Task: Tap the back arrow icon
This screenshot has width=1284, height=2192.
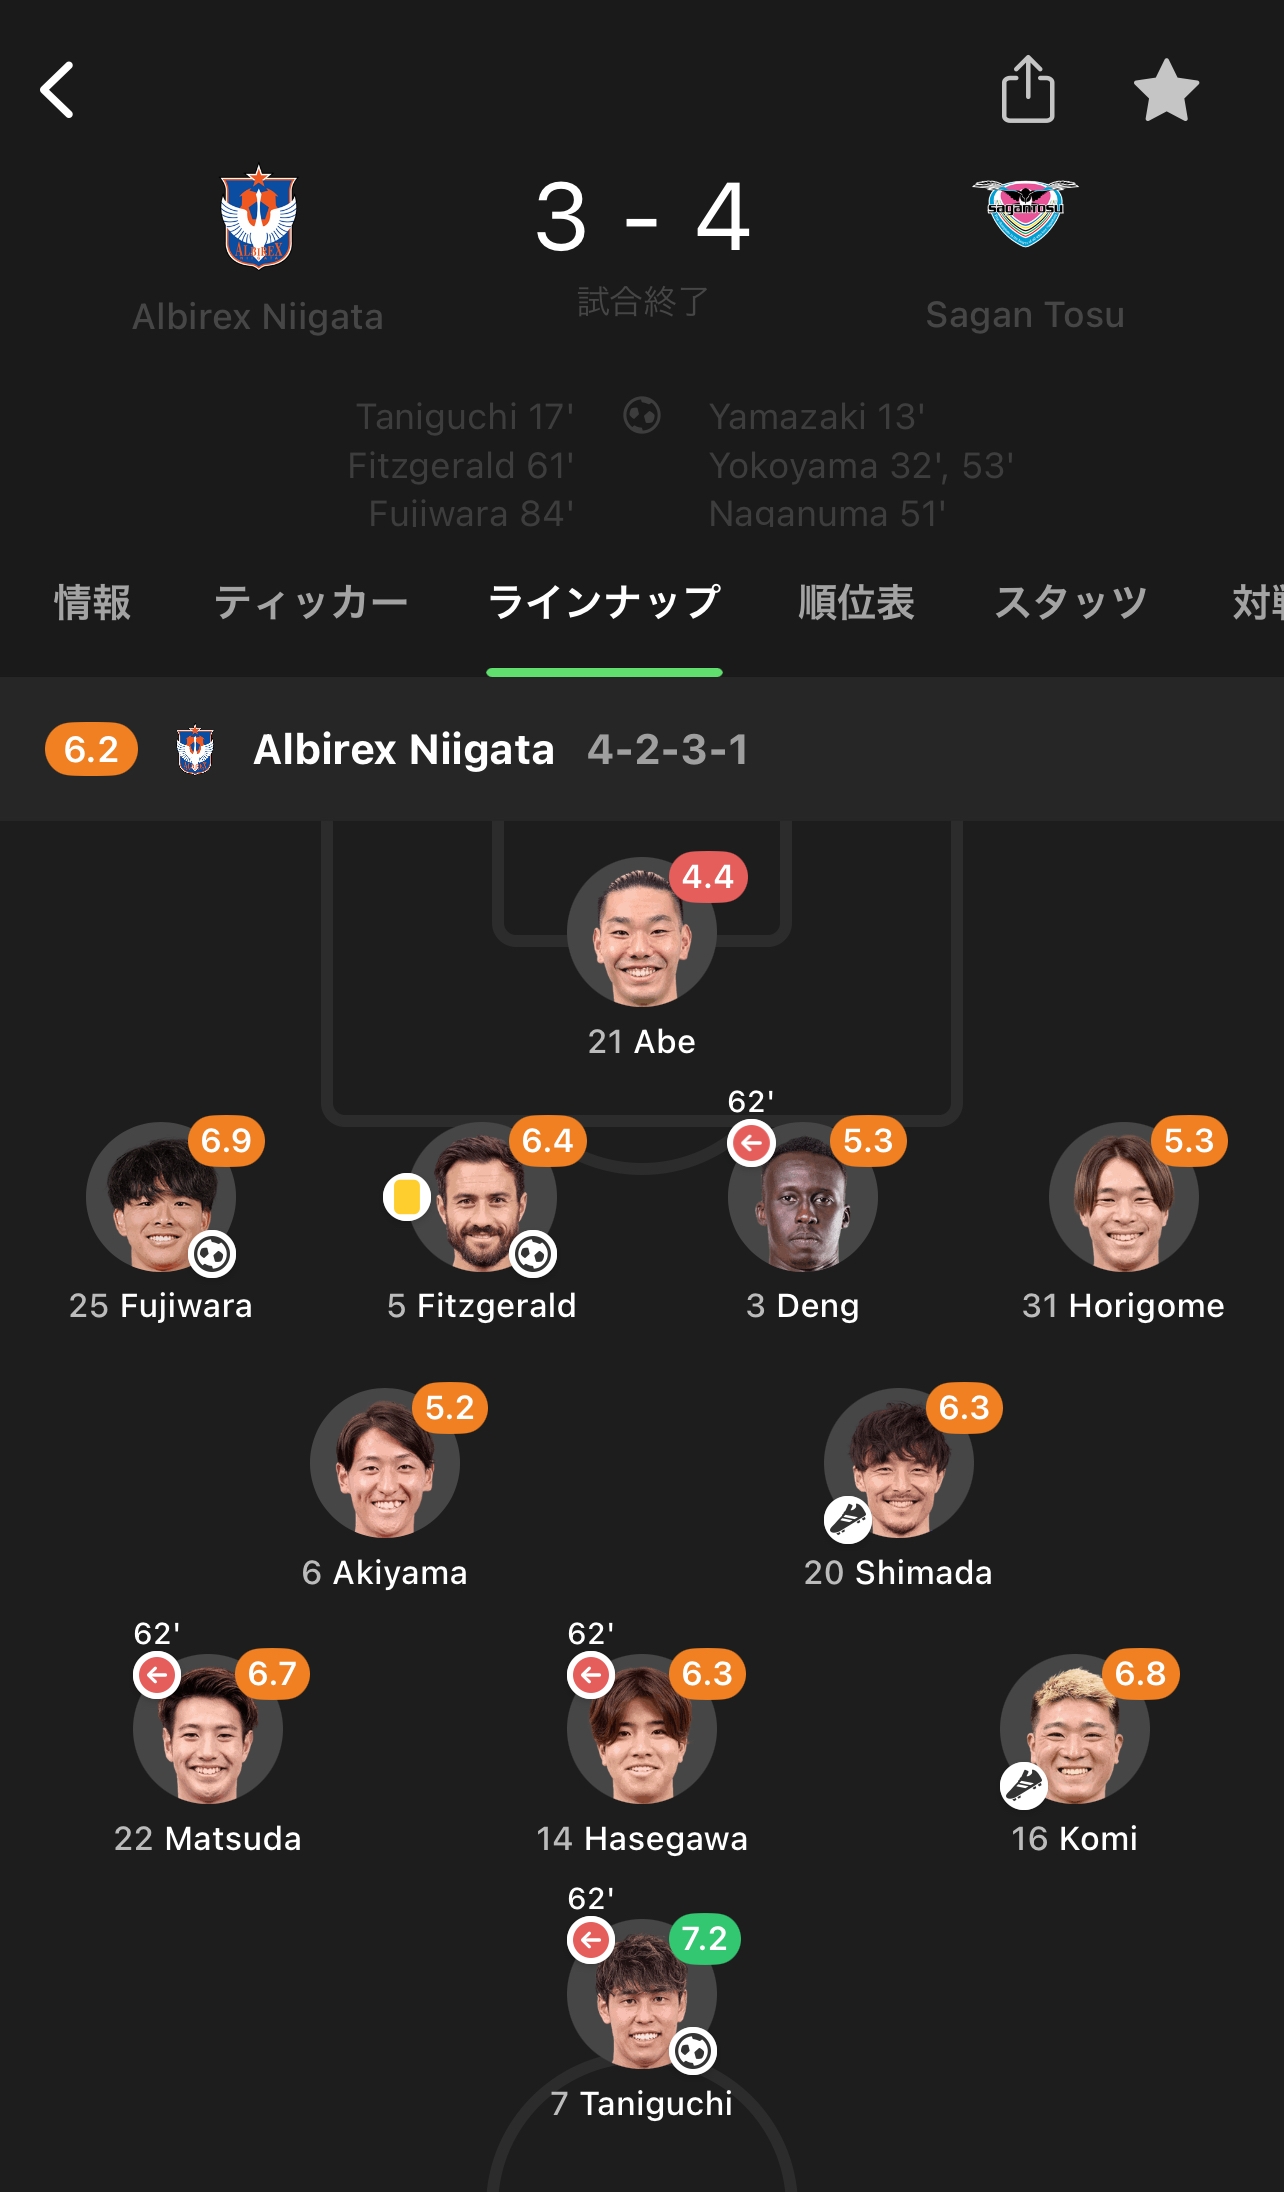Action: [58, 90]
